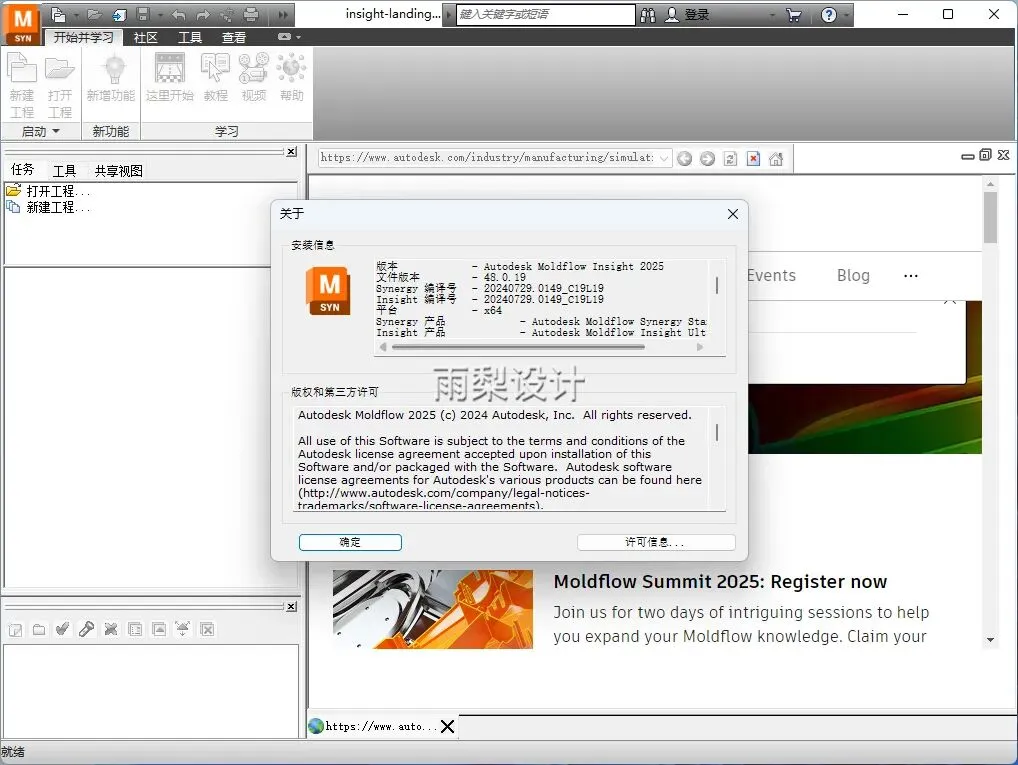Switch to the 共享视图 panel tab
The image size is (1018, 765).
click(119, 171)
